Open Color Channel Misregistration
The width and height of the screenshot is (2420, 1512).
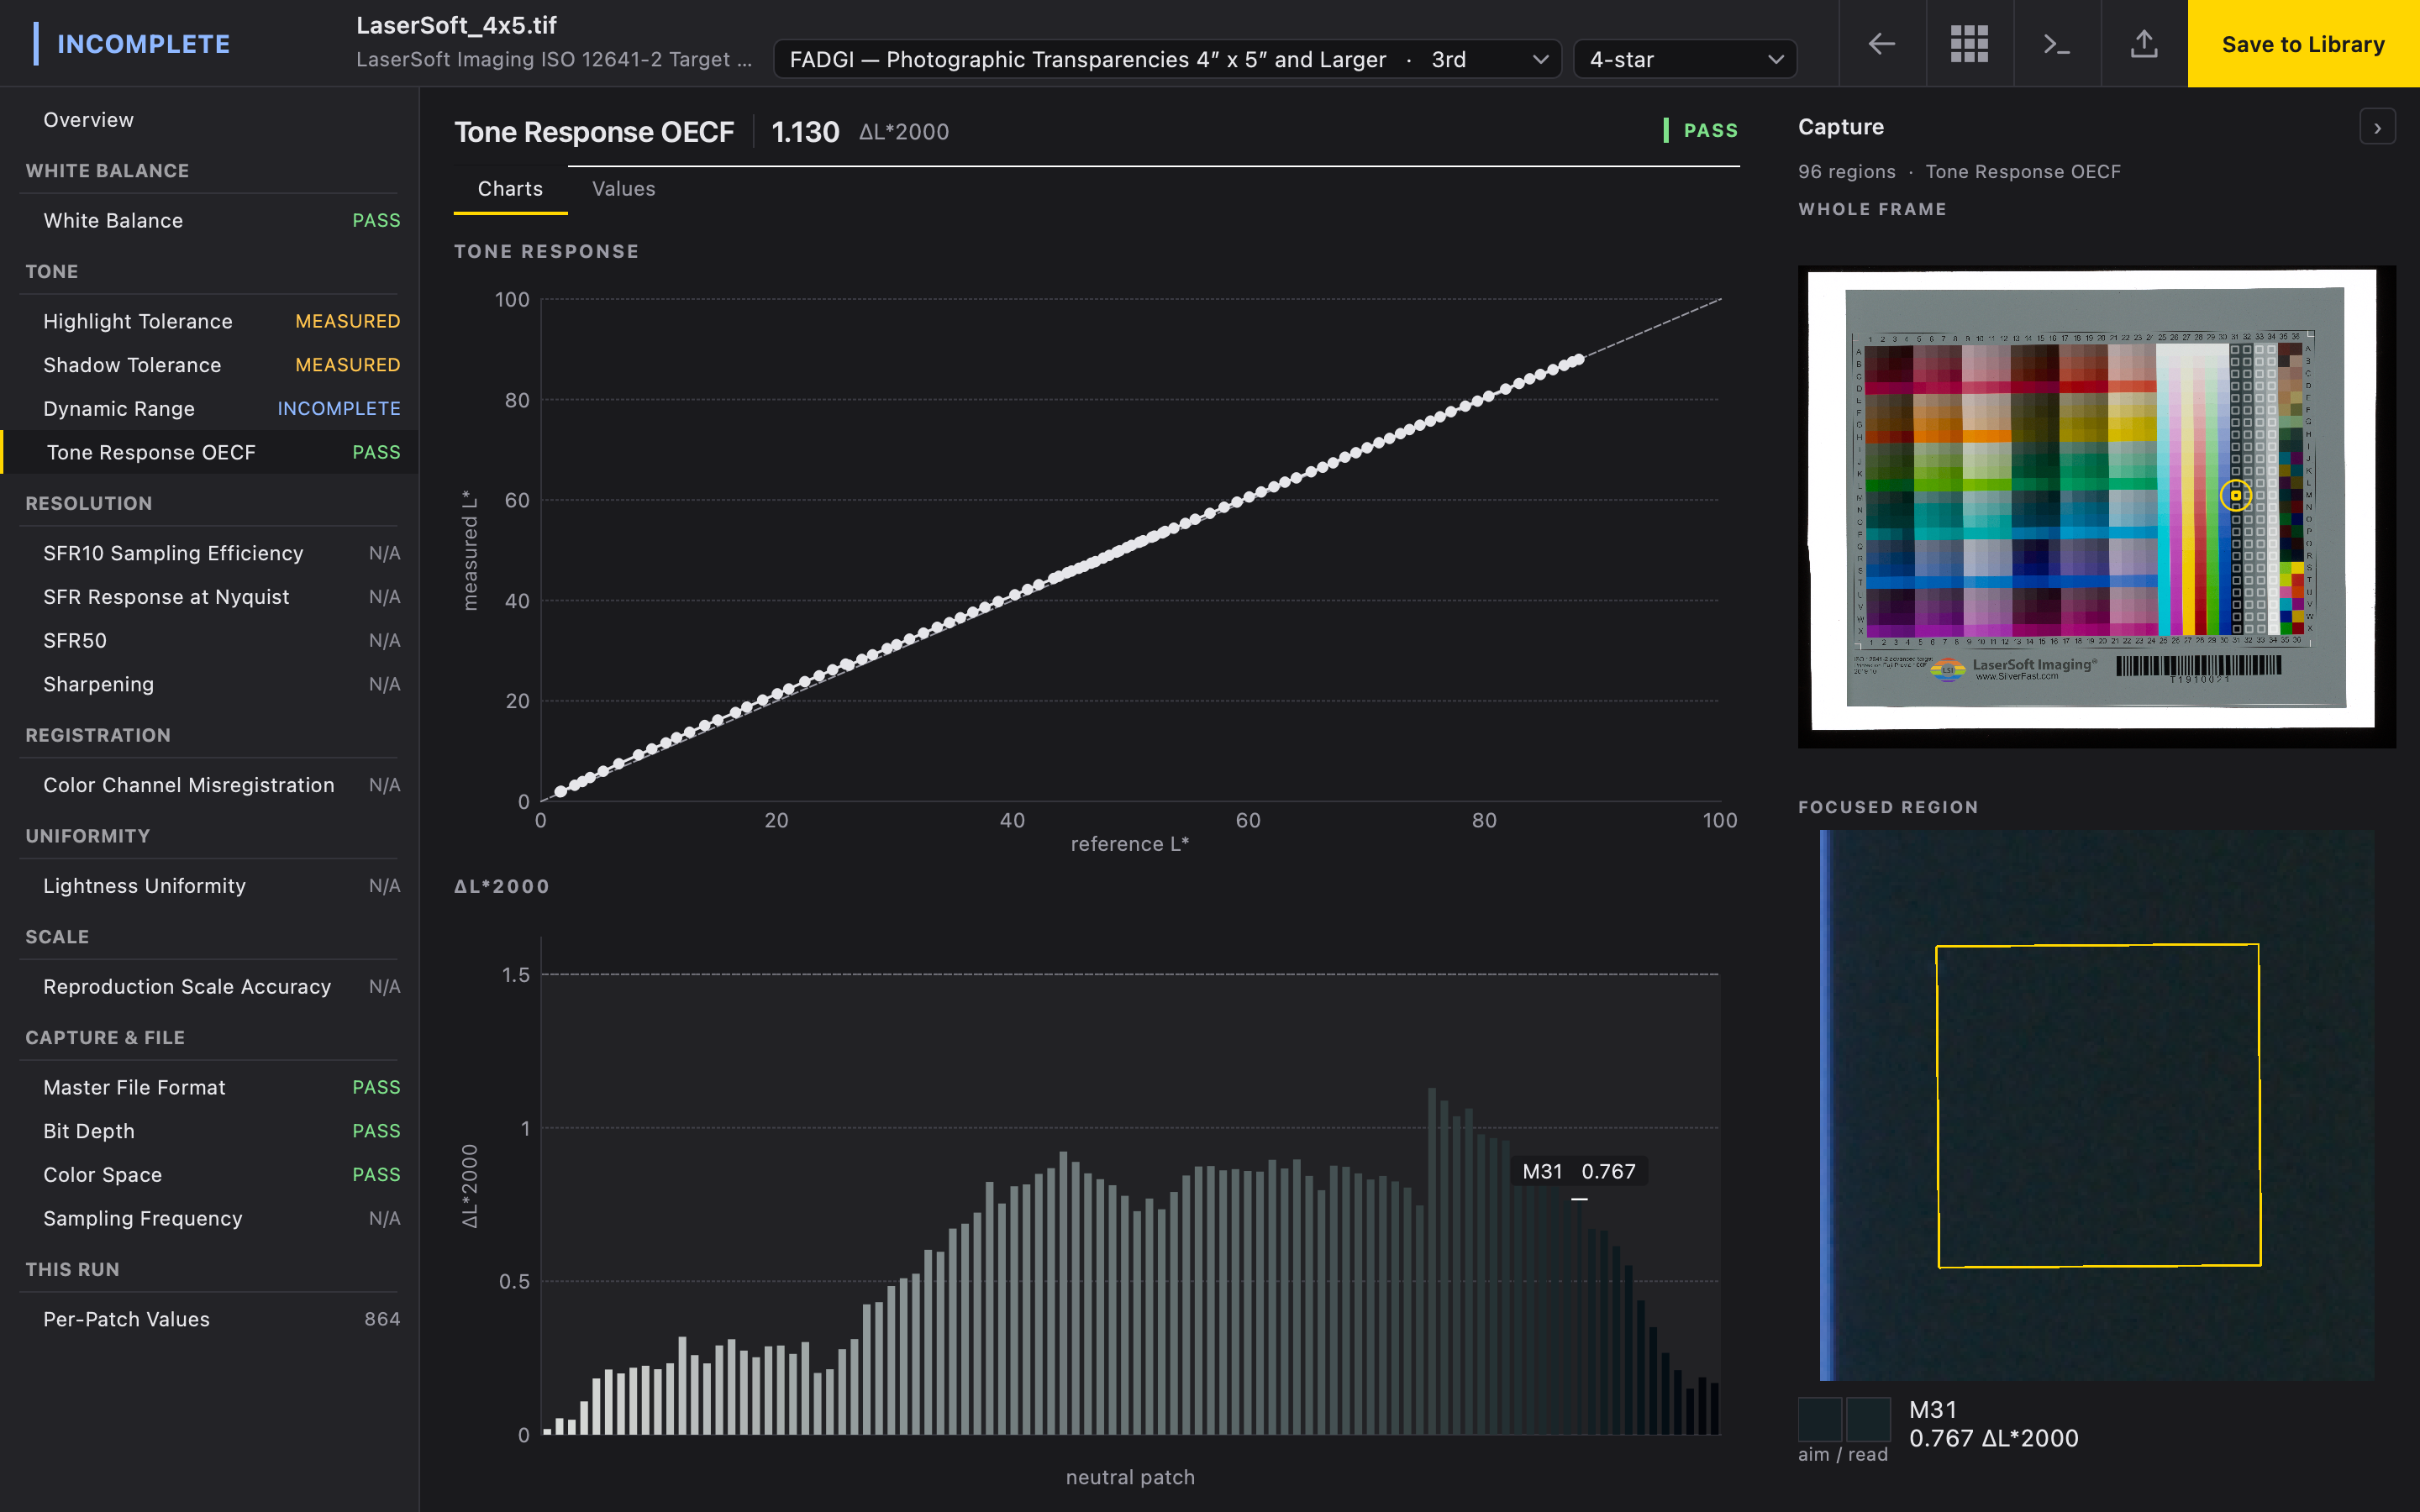coord(210,785)
